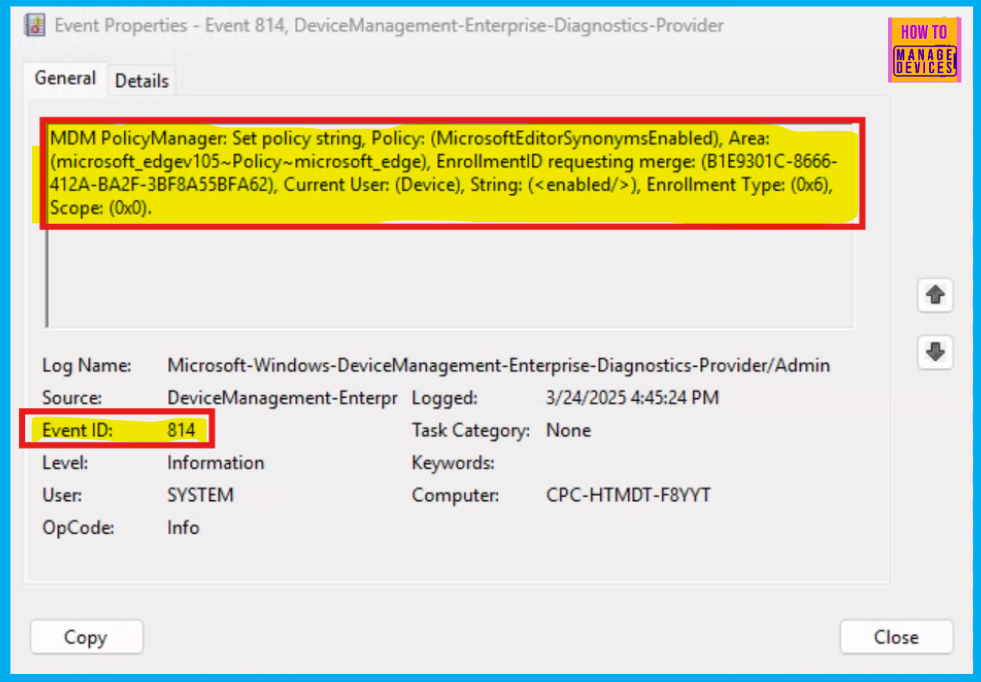Image resolution: width=981 pixels, height=682 pixels.
Task: Click the User value SYSTEM
Action: 200,496
